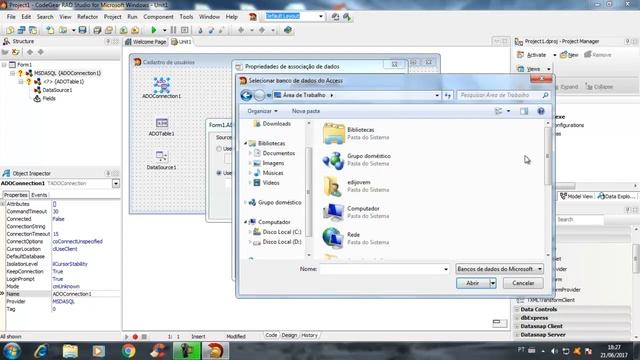Screen dimensions: 640x360
Task: Click the search magnifier in file dialog
Action: [x=545, y=95]
